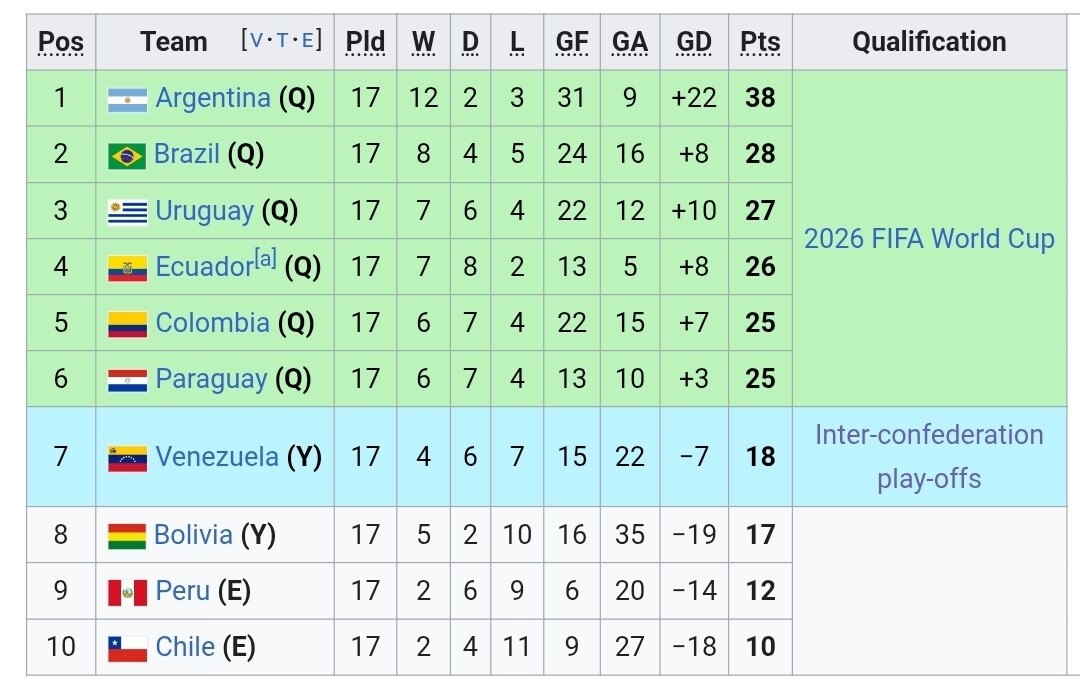Viewport: 1080px width, 691px height.
Task: Click the Chile flag icon
Action: (x=127, y=648)
